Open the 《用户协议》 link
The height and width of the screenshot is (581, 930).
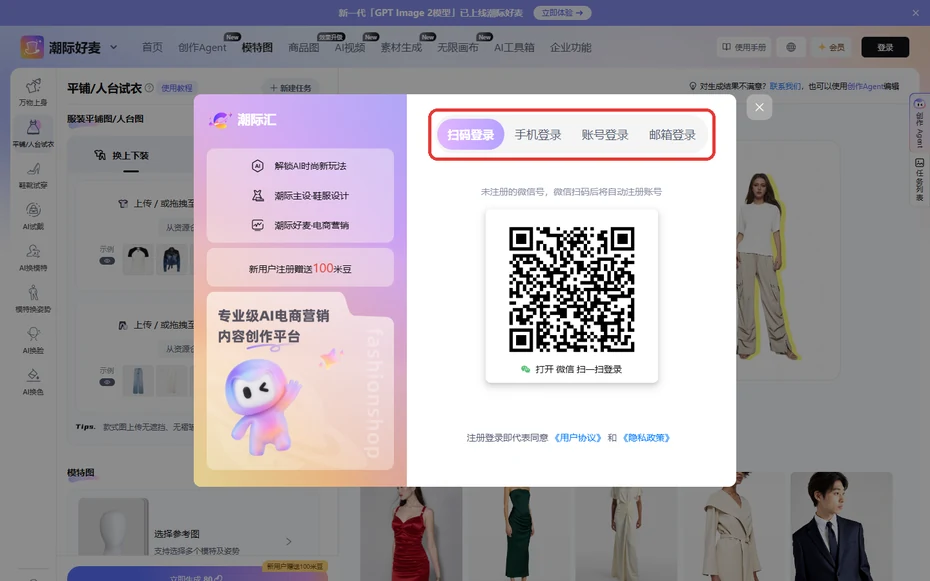(577, 438)
